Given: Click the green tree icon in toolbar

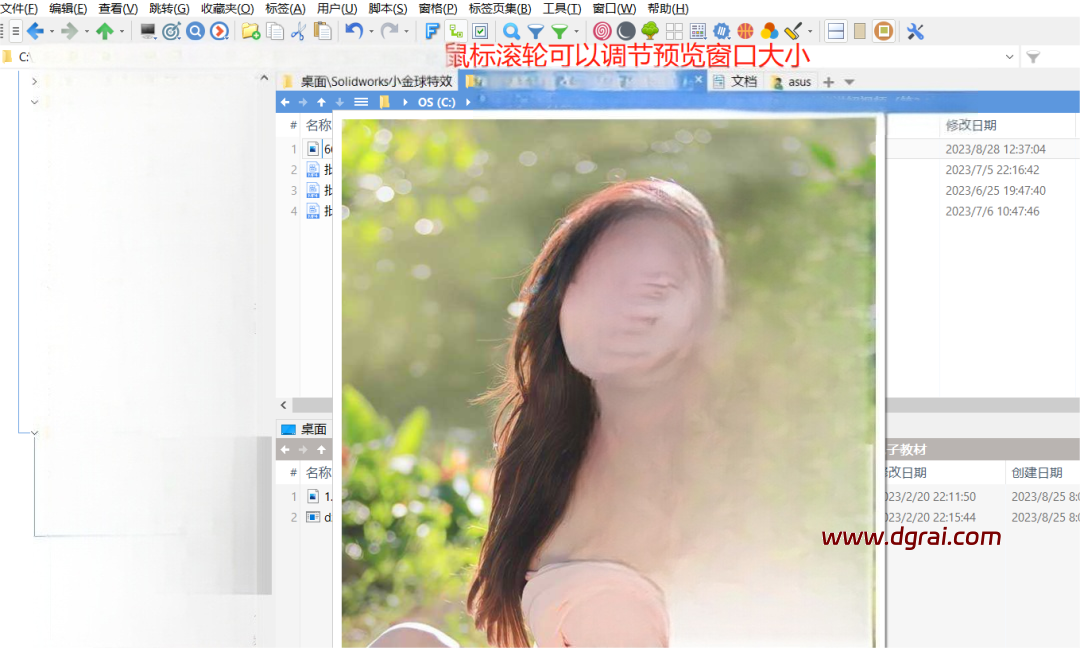Looking at the screenshot, I should pyautogui.click(x=650, y=31).
